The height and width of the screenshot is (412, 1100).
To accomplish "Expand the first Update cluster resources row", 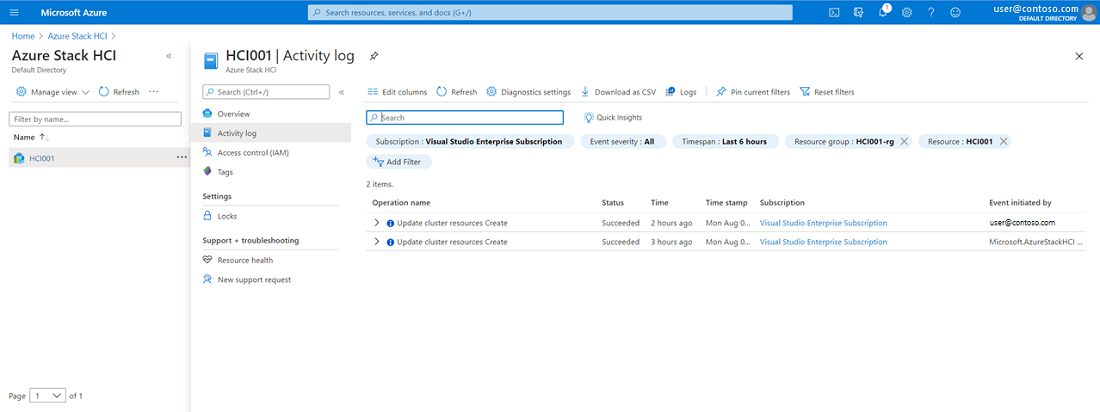I will pyautogui.click(x=377, y=223).
